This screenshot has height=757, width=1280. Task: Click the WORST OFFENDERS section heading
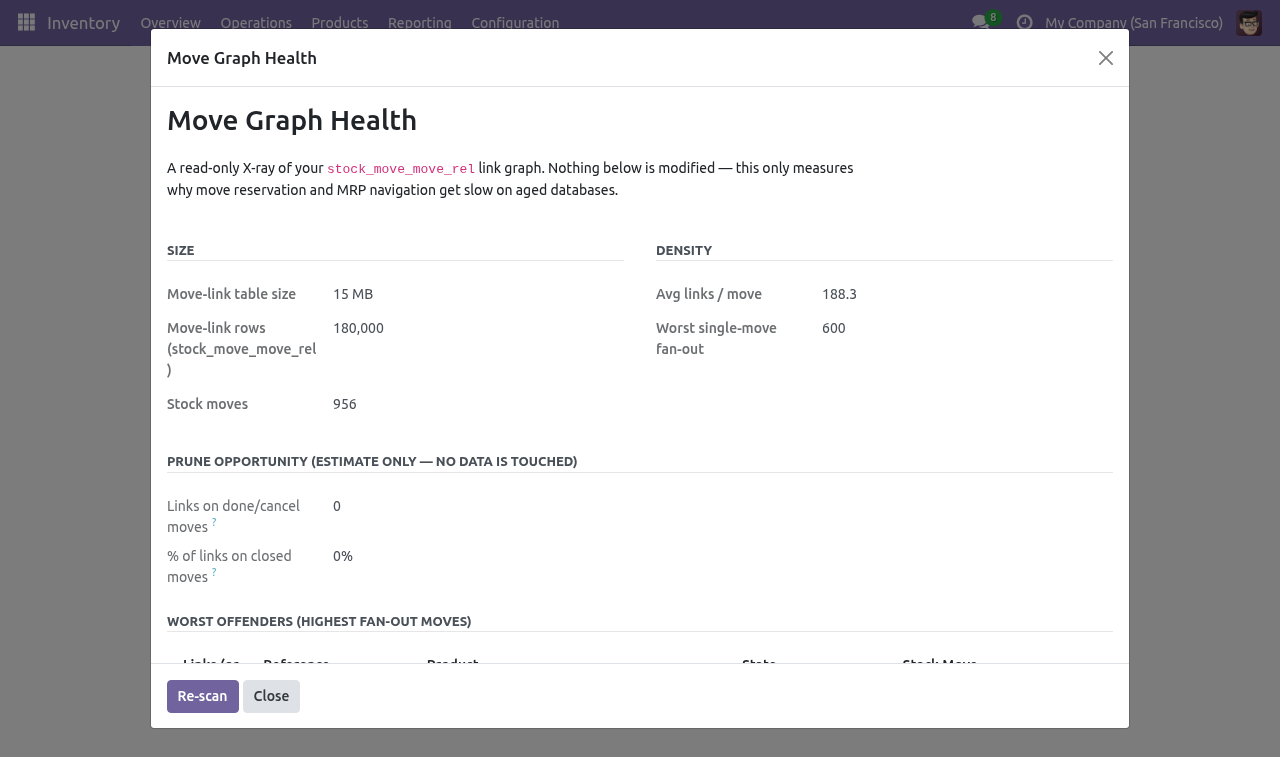pos(319,621)
